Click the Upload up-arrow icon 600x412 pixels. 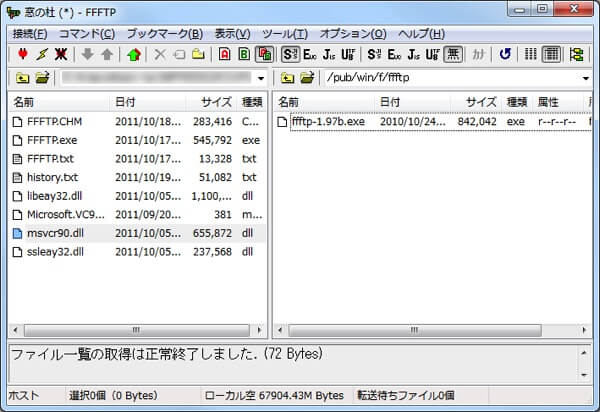click(107, 54)
